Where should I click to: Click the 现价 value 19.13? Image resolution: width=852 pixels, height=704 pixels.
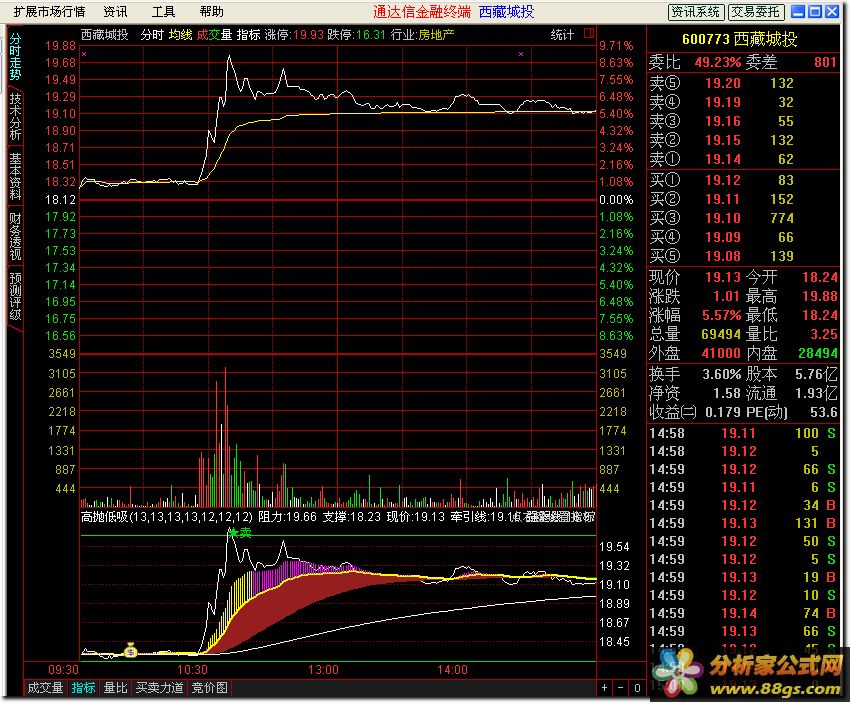[723, 277]
